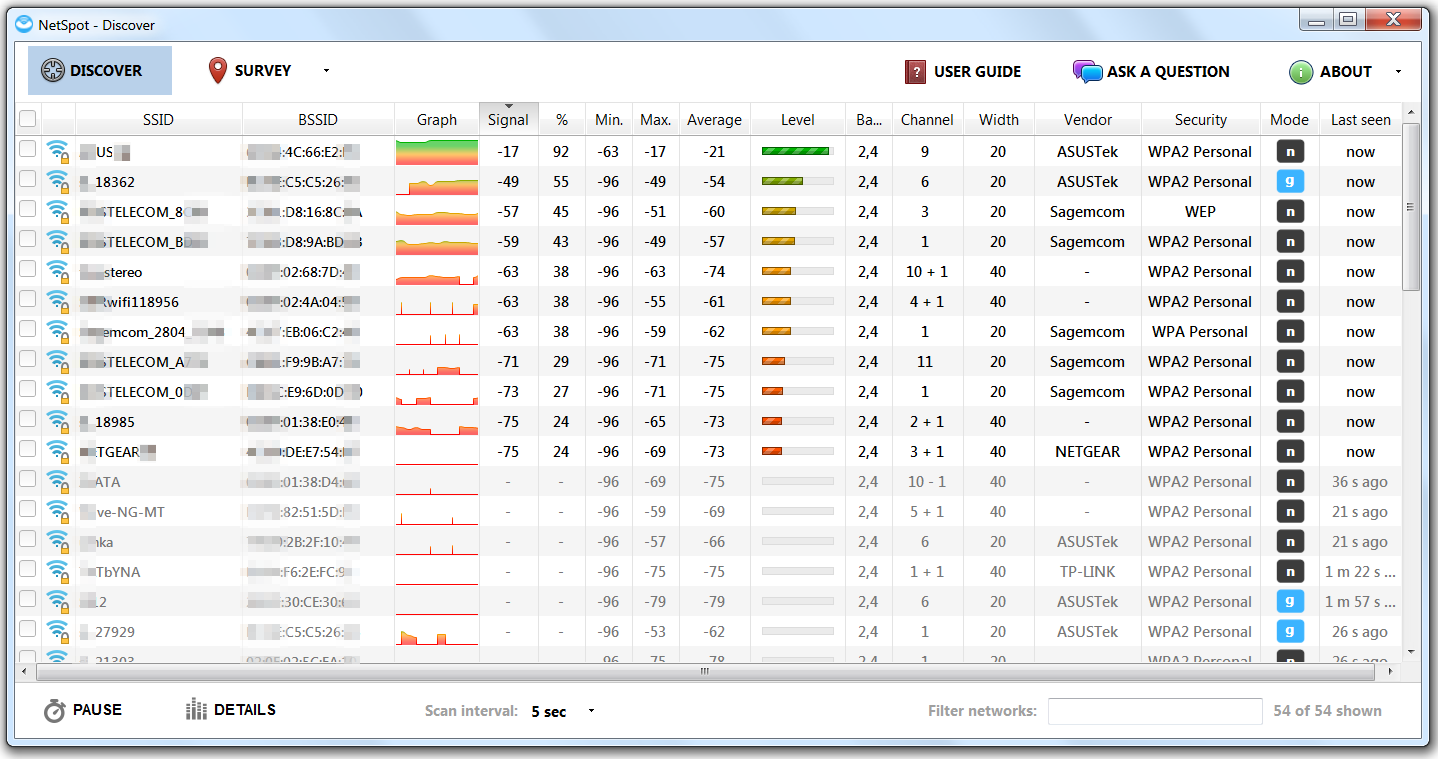Click the Discover compass icon
Screen dimensions: 1438x759
(53, 71)
